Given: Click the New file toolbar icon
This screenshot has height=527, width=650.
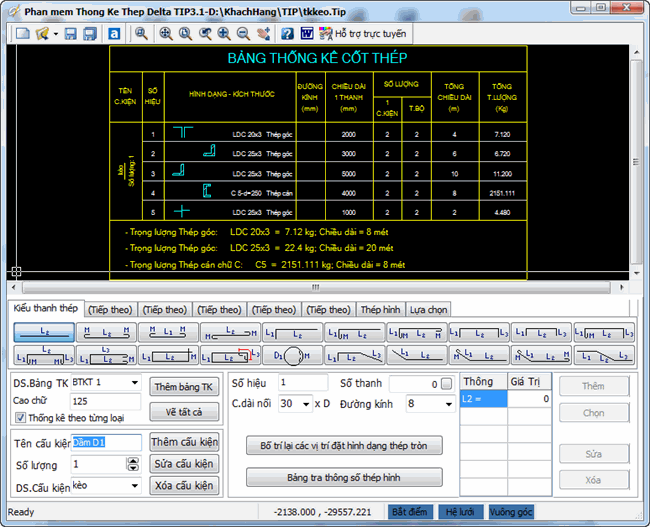Looking at the screenshot, I should pyautogui.click(x=22, y=34).
